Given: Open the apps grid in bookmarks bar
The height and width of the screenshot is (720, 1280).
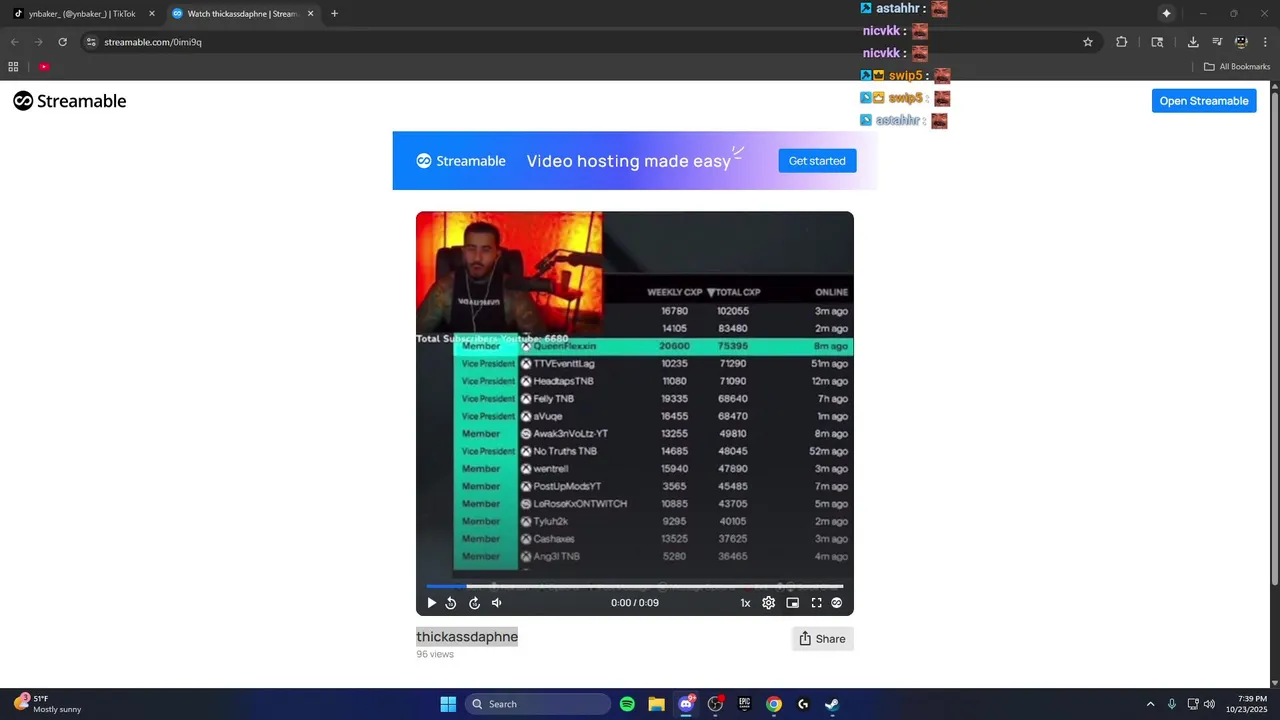Looking at the screenshot, I should pyautogui.click(x=13, y=67).
